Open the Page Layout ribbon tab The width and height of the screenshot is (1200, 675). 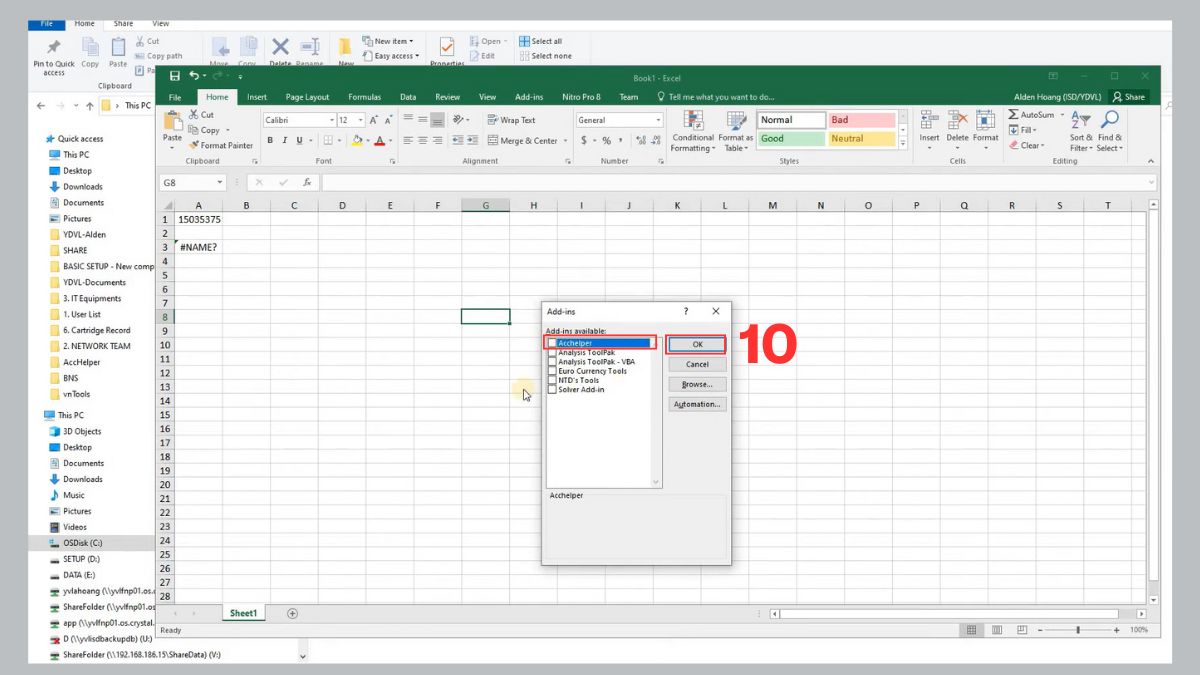pos(307,97)
